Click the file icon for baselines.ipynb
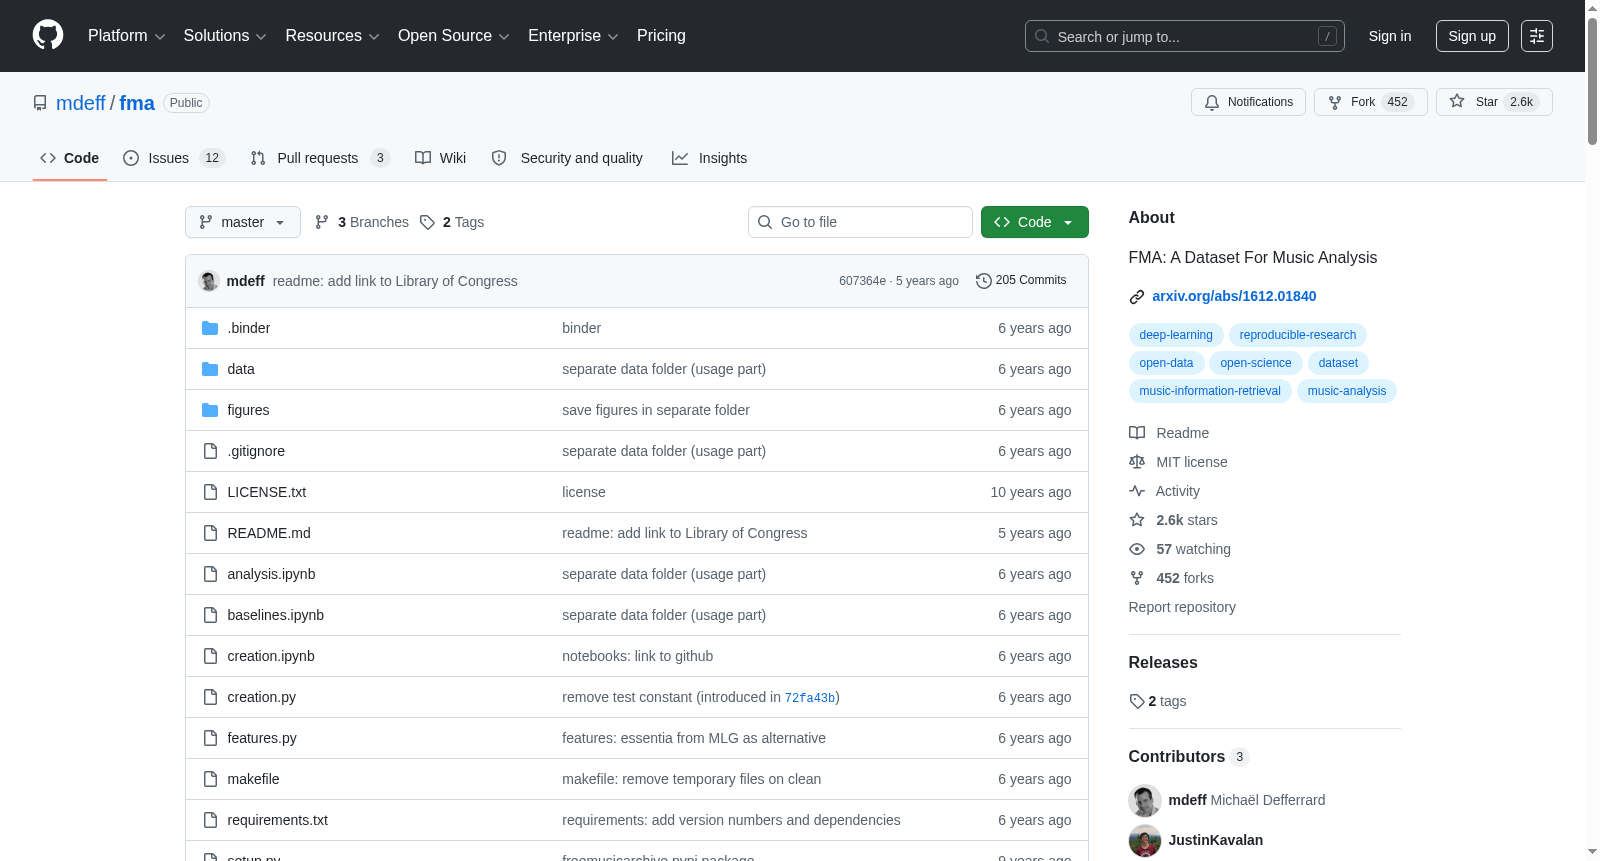 pyautogui.click(x=210, y=615)
